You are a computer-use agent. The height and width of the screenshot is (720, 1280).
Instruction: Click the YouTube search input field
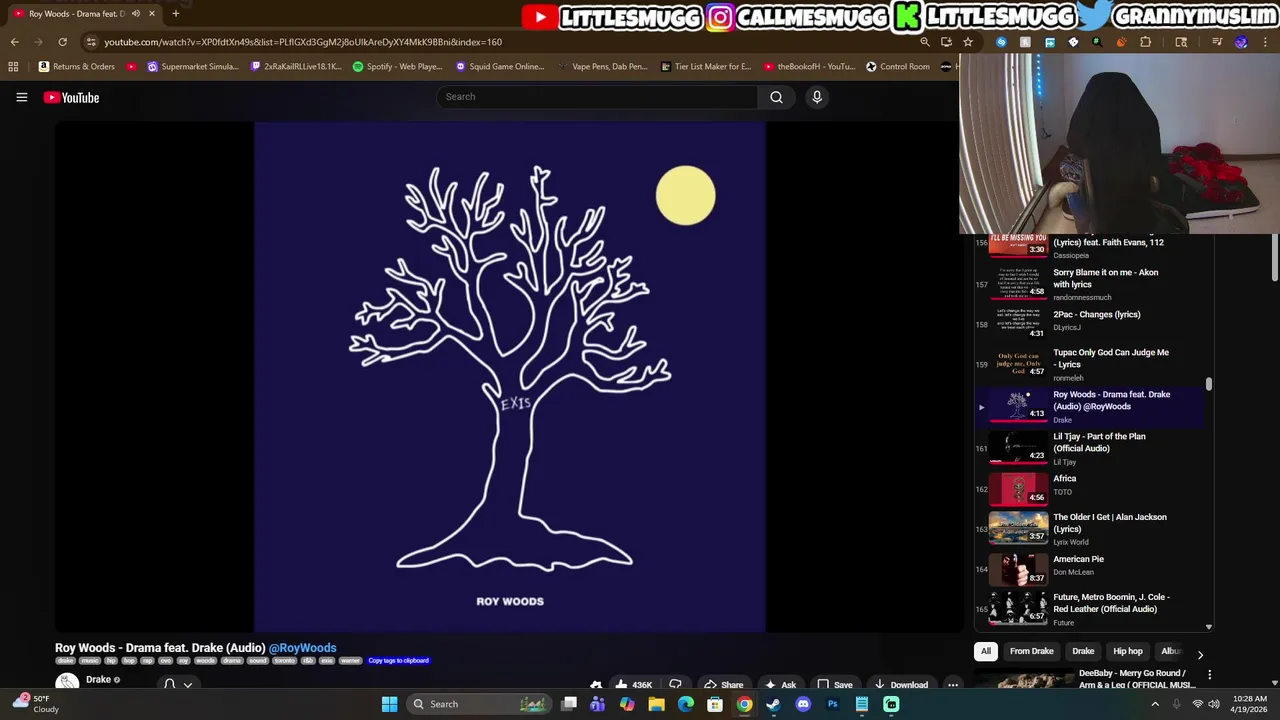597,97
